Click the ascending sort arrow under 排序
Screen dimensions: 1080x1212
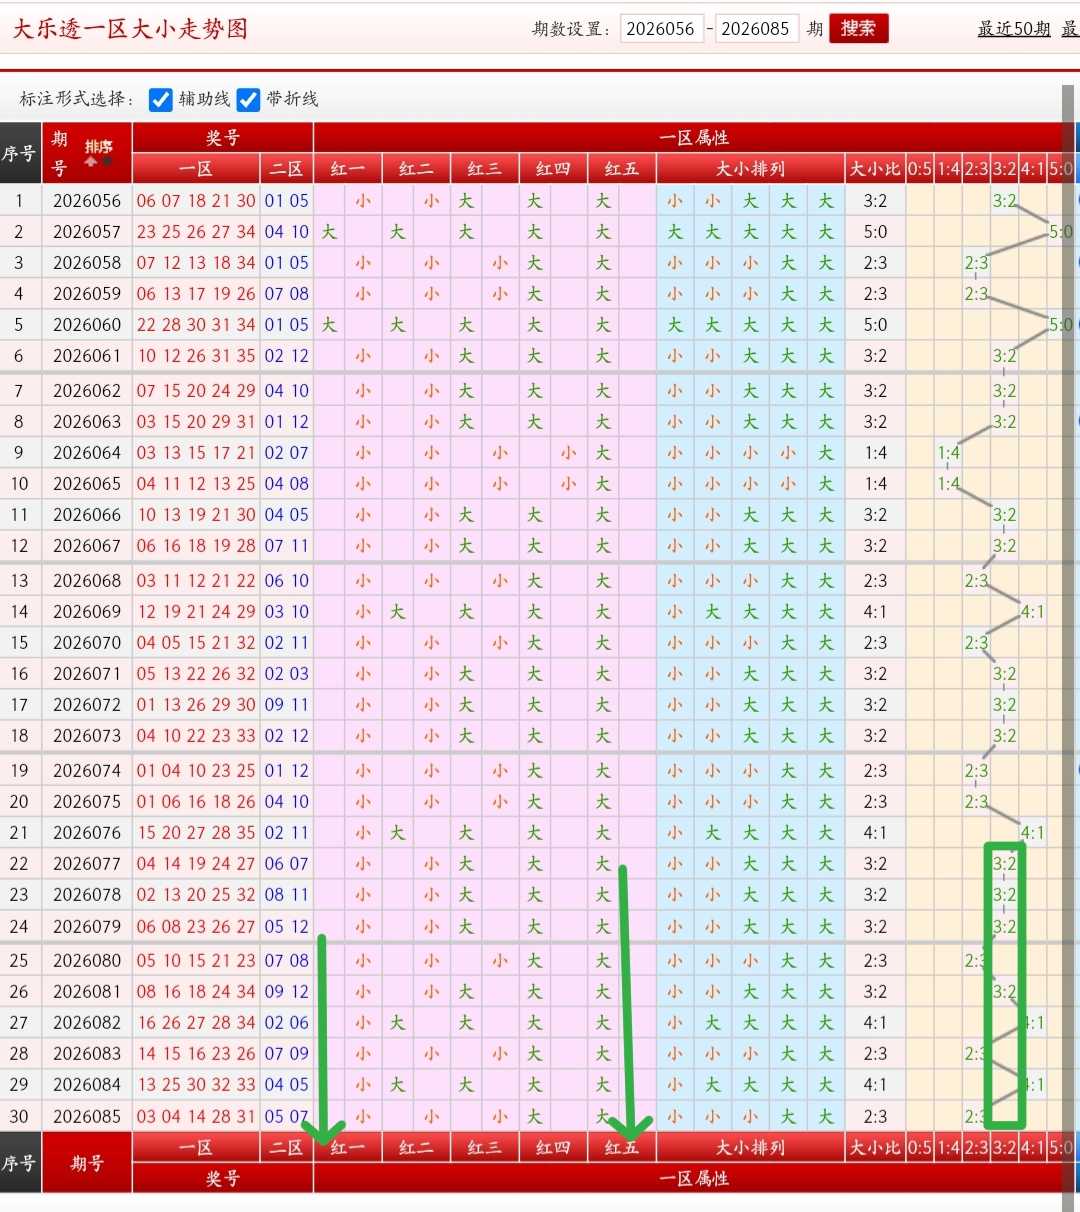(x=91, y=161)
